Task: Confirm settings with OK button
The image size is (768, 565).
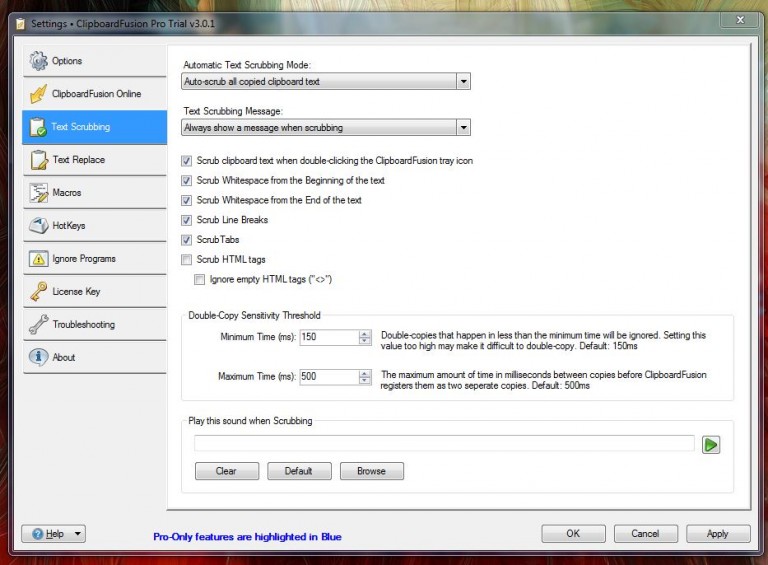Action: click(573, 534)
